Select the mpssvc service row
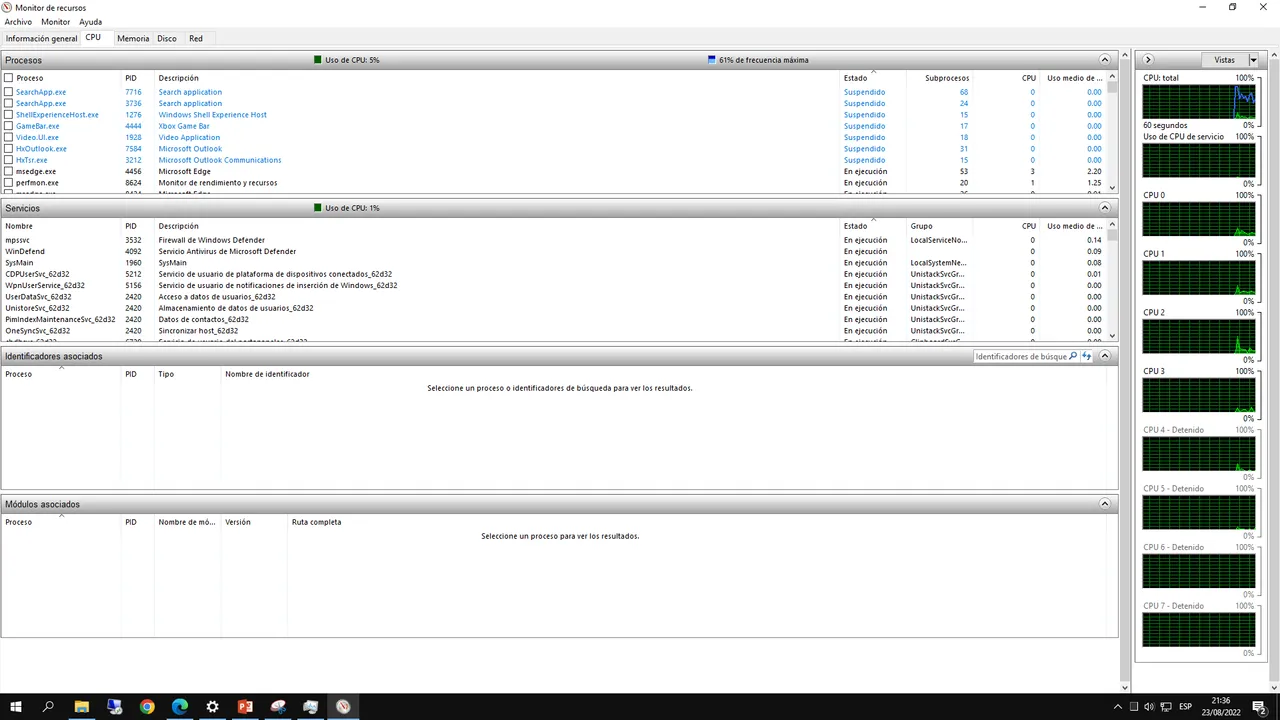Screen dimensions: 1280x720 pyautogui.click(x=553, y=240)
